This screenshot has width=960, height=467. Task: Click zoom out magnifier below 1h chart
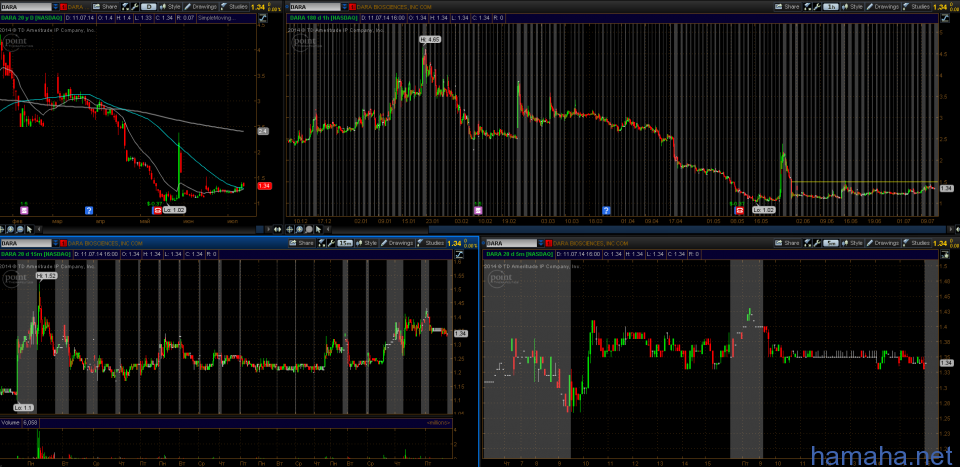(x=309, y=230)
